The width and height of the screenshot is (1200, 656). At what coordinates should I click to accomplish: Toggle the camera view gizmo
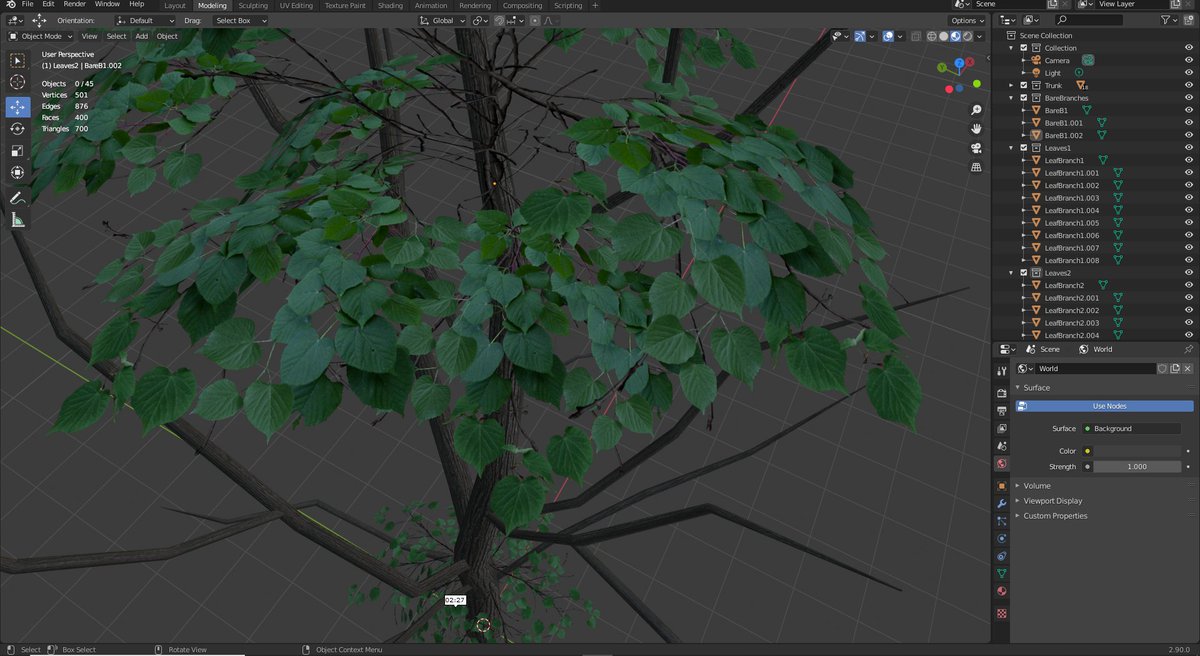point(976,148)
